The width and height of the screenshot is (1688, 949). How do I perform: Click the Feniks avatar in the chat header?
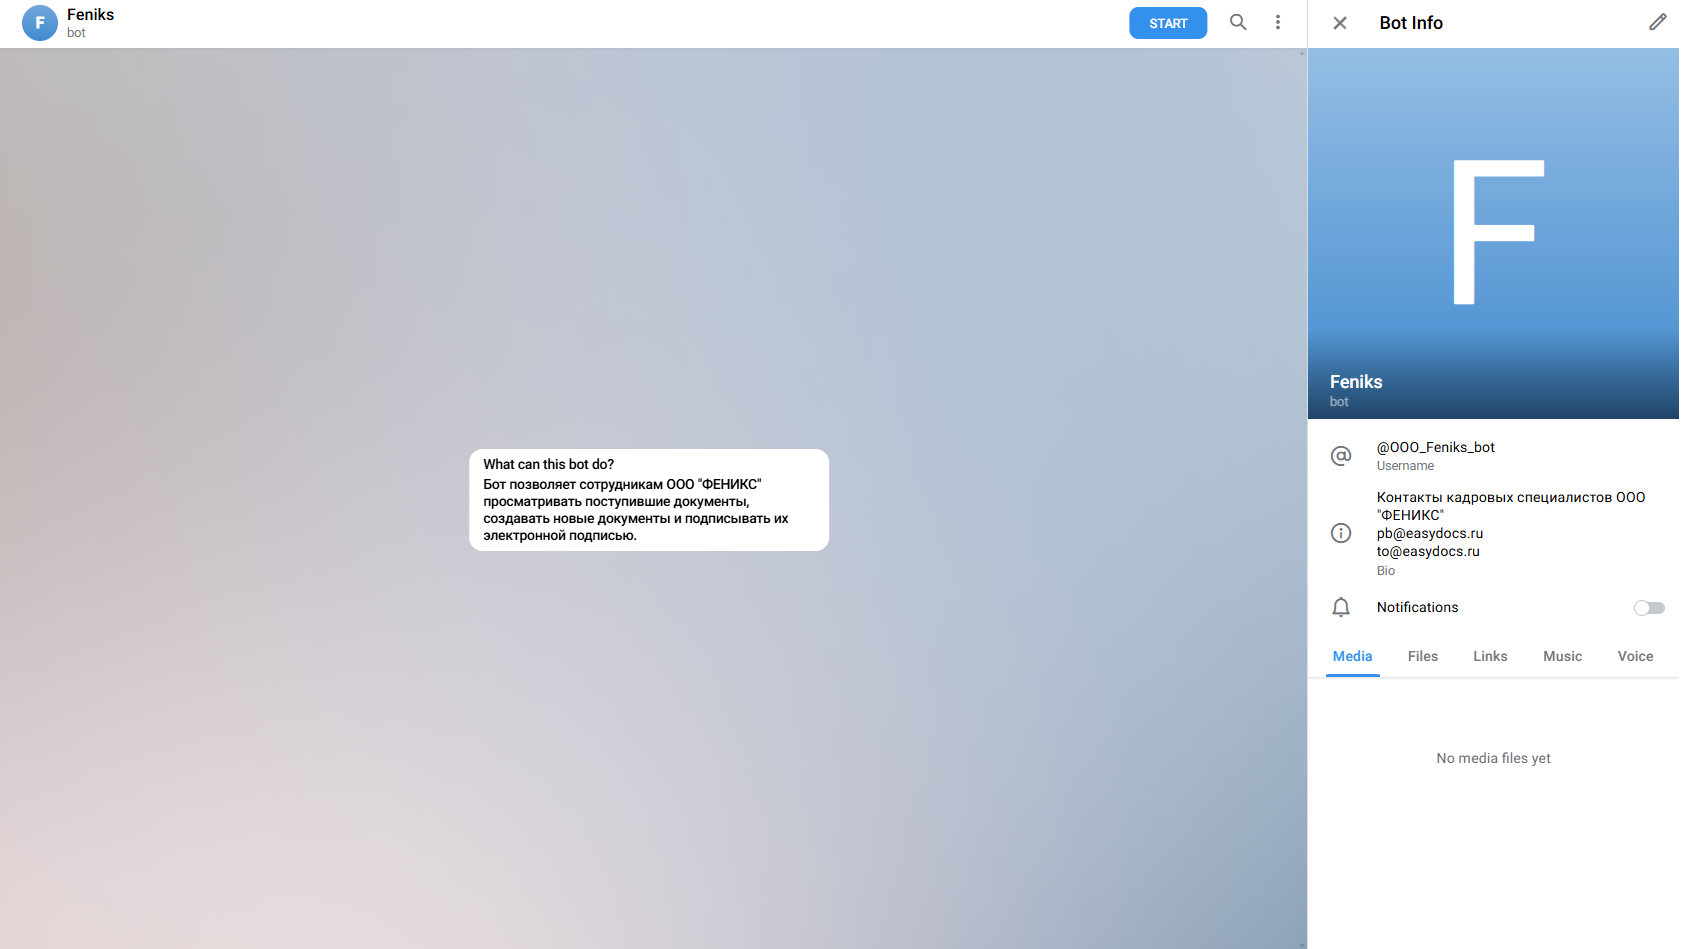pos(40,23)
